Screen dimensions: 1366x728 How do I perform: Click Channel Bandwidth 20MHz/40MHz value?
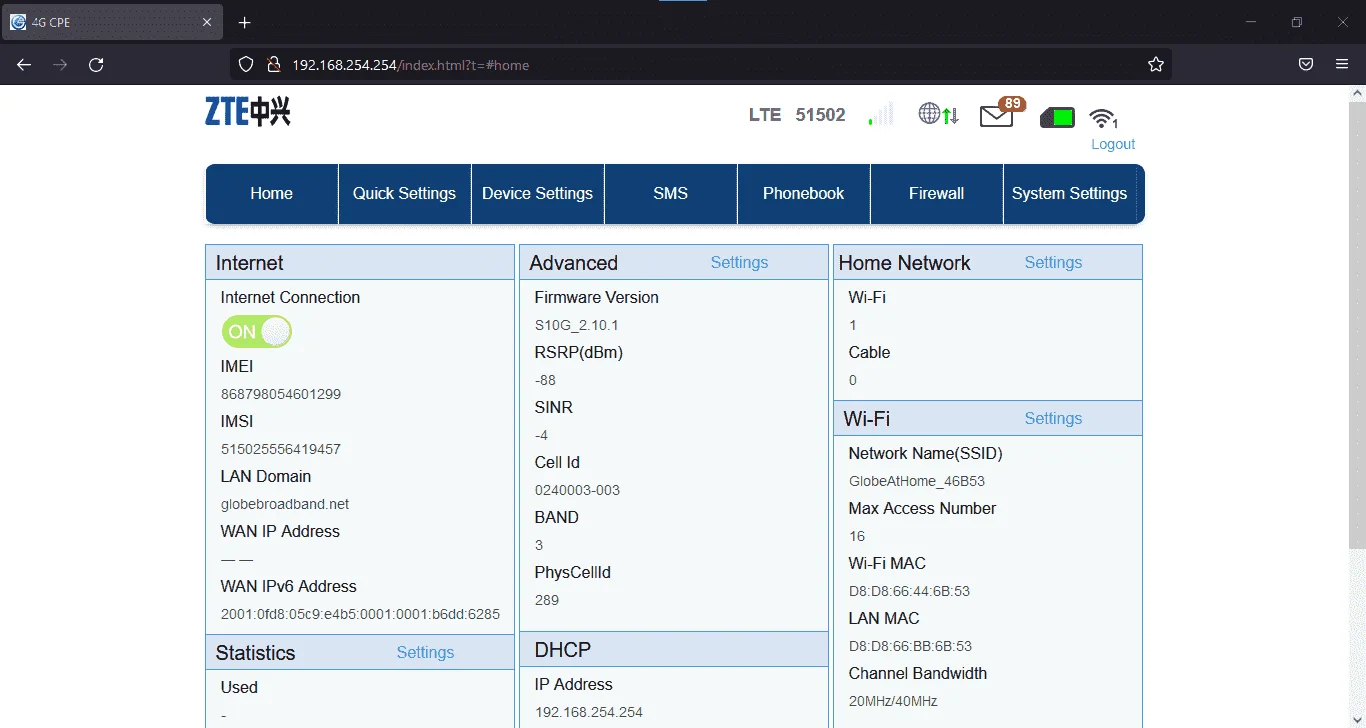893,701
